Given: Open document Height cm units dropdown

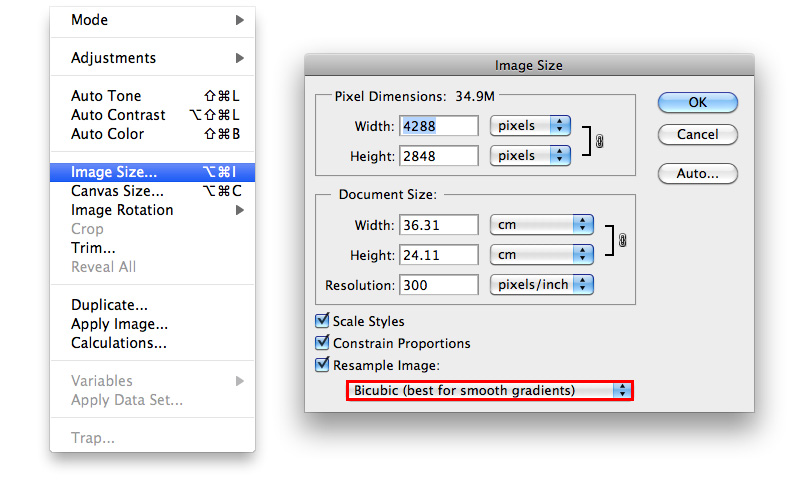Looking at the screenshot, I should (x=542, y=255).
